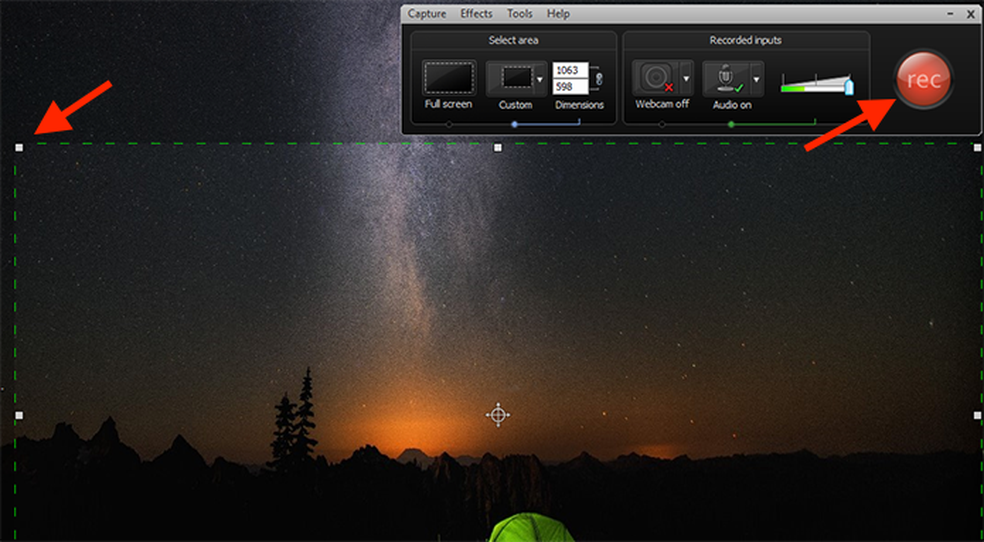Open the Help menu
Screen dimensions: 984x542
tap(558, 14)
